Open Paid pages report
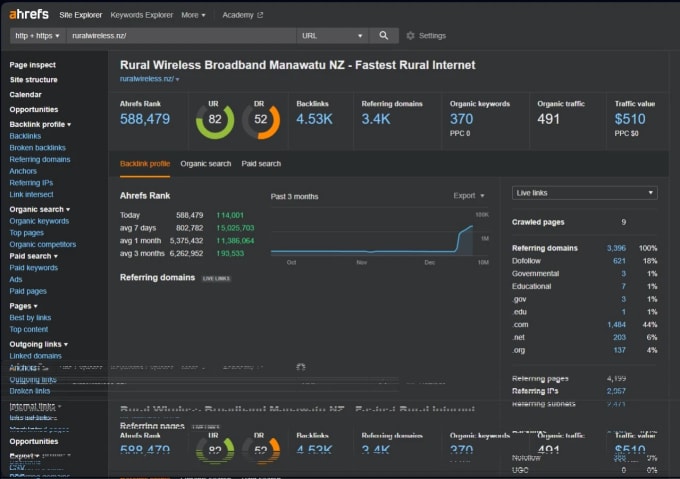Image resolution: width=680 pixels, height=479 pixels. click(x=28, y=291)
